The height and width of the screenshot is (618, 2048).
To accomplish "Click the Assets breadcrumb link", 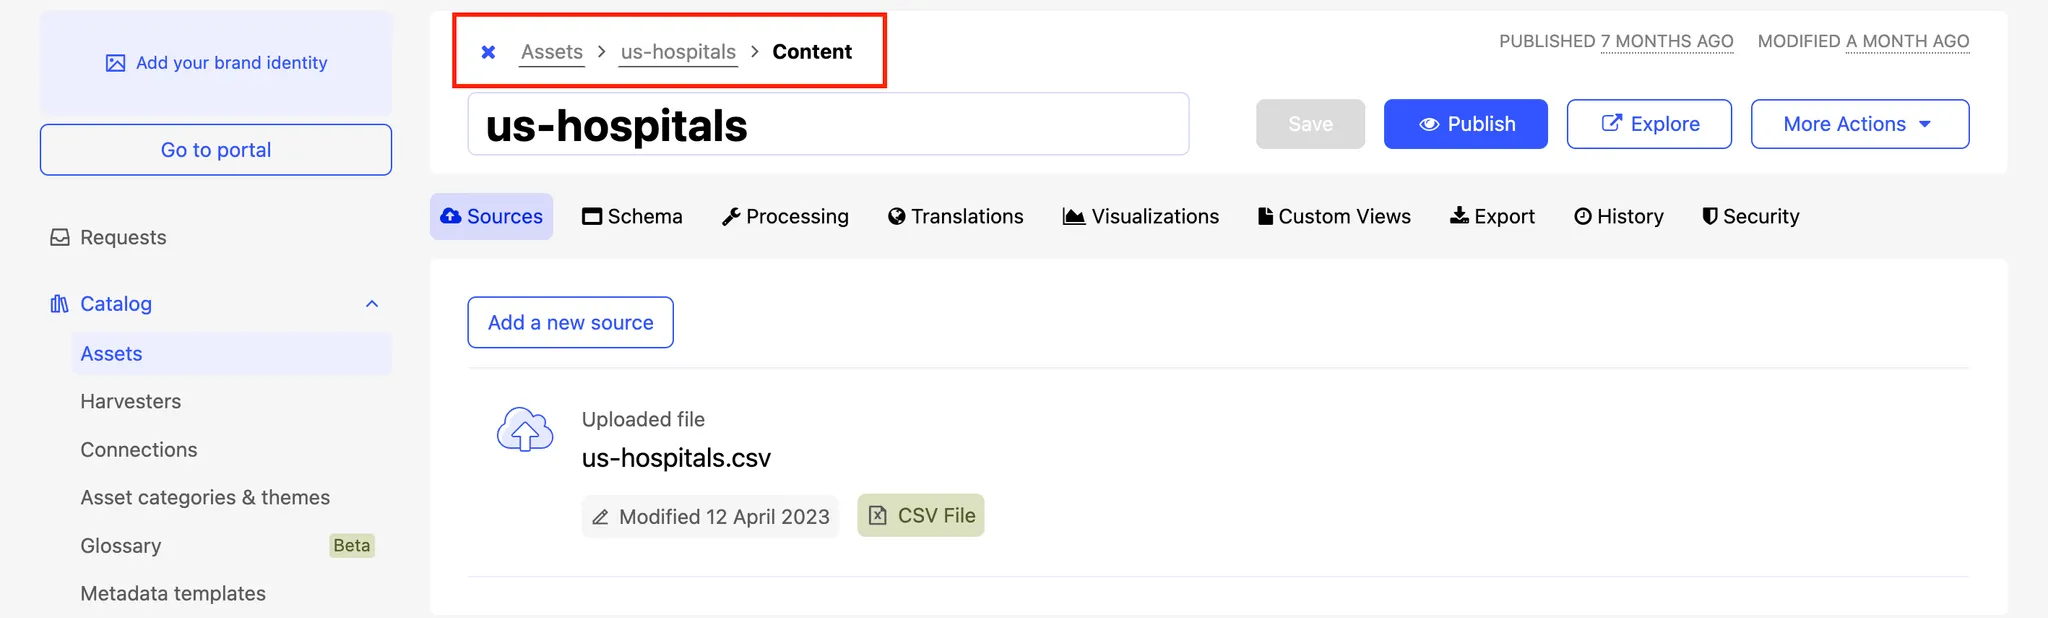I will [x=552, y=52].
